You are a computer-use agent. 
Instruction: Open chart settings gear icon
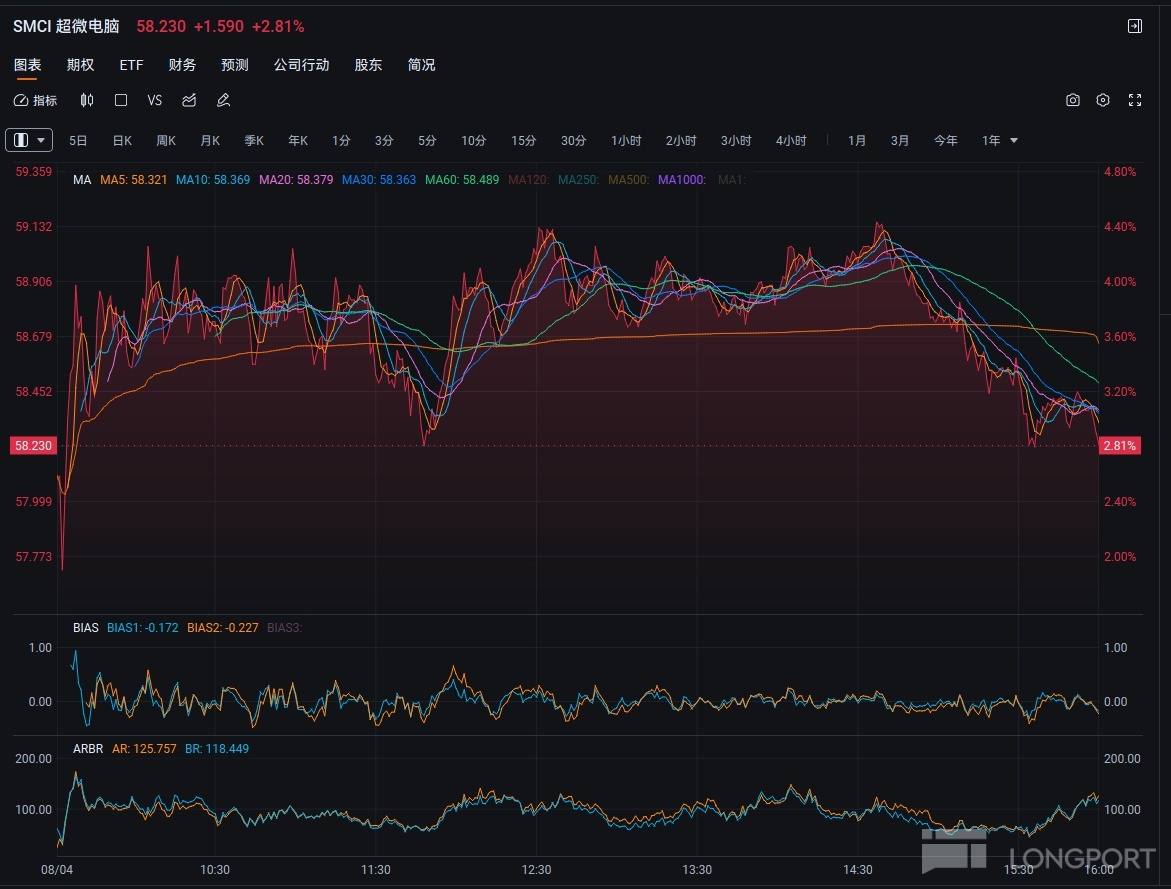tap(1103, 100)
